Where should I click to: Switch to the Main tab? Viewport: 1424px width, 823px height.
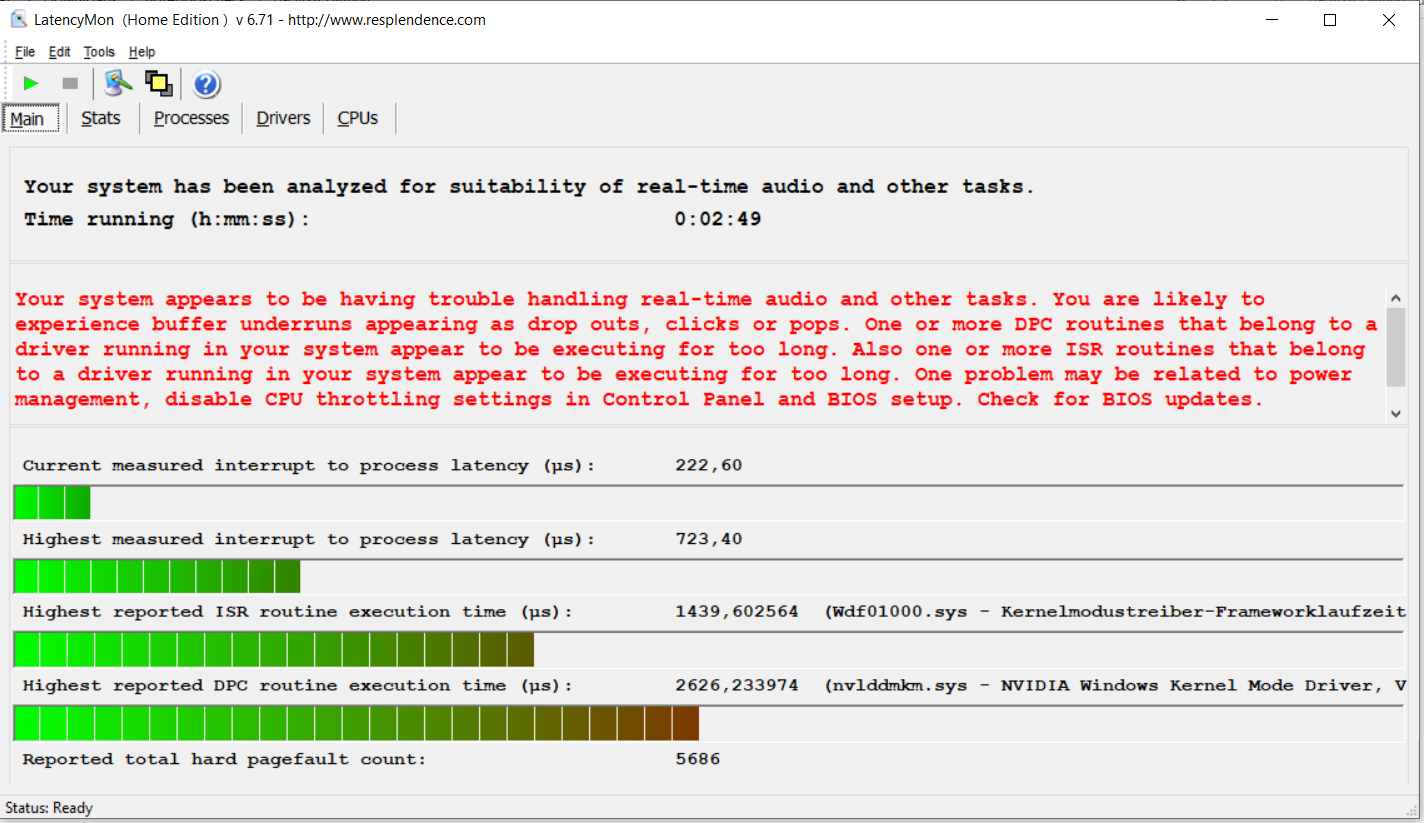tap(28, 119)
